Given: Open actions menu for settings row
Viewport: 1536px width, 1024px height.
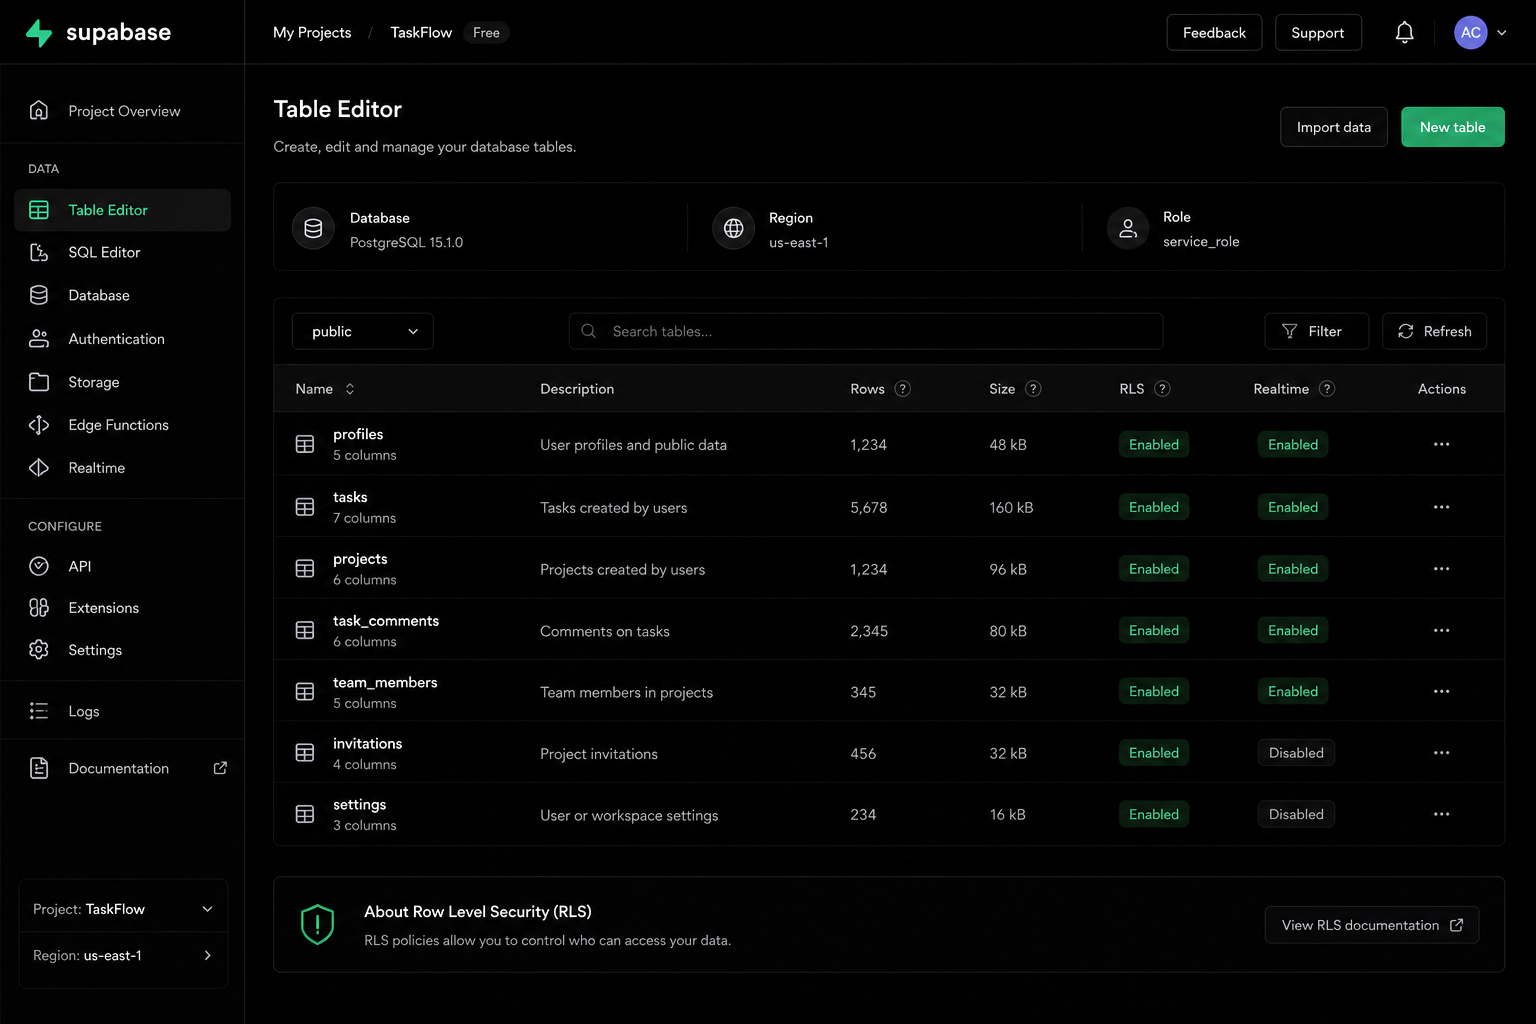Looking at the screenshot, I should (1441, 814).
